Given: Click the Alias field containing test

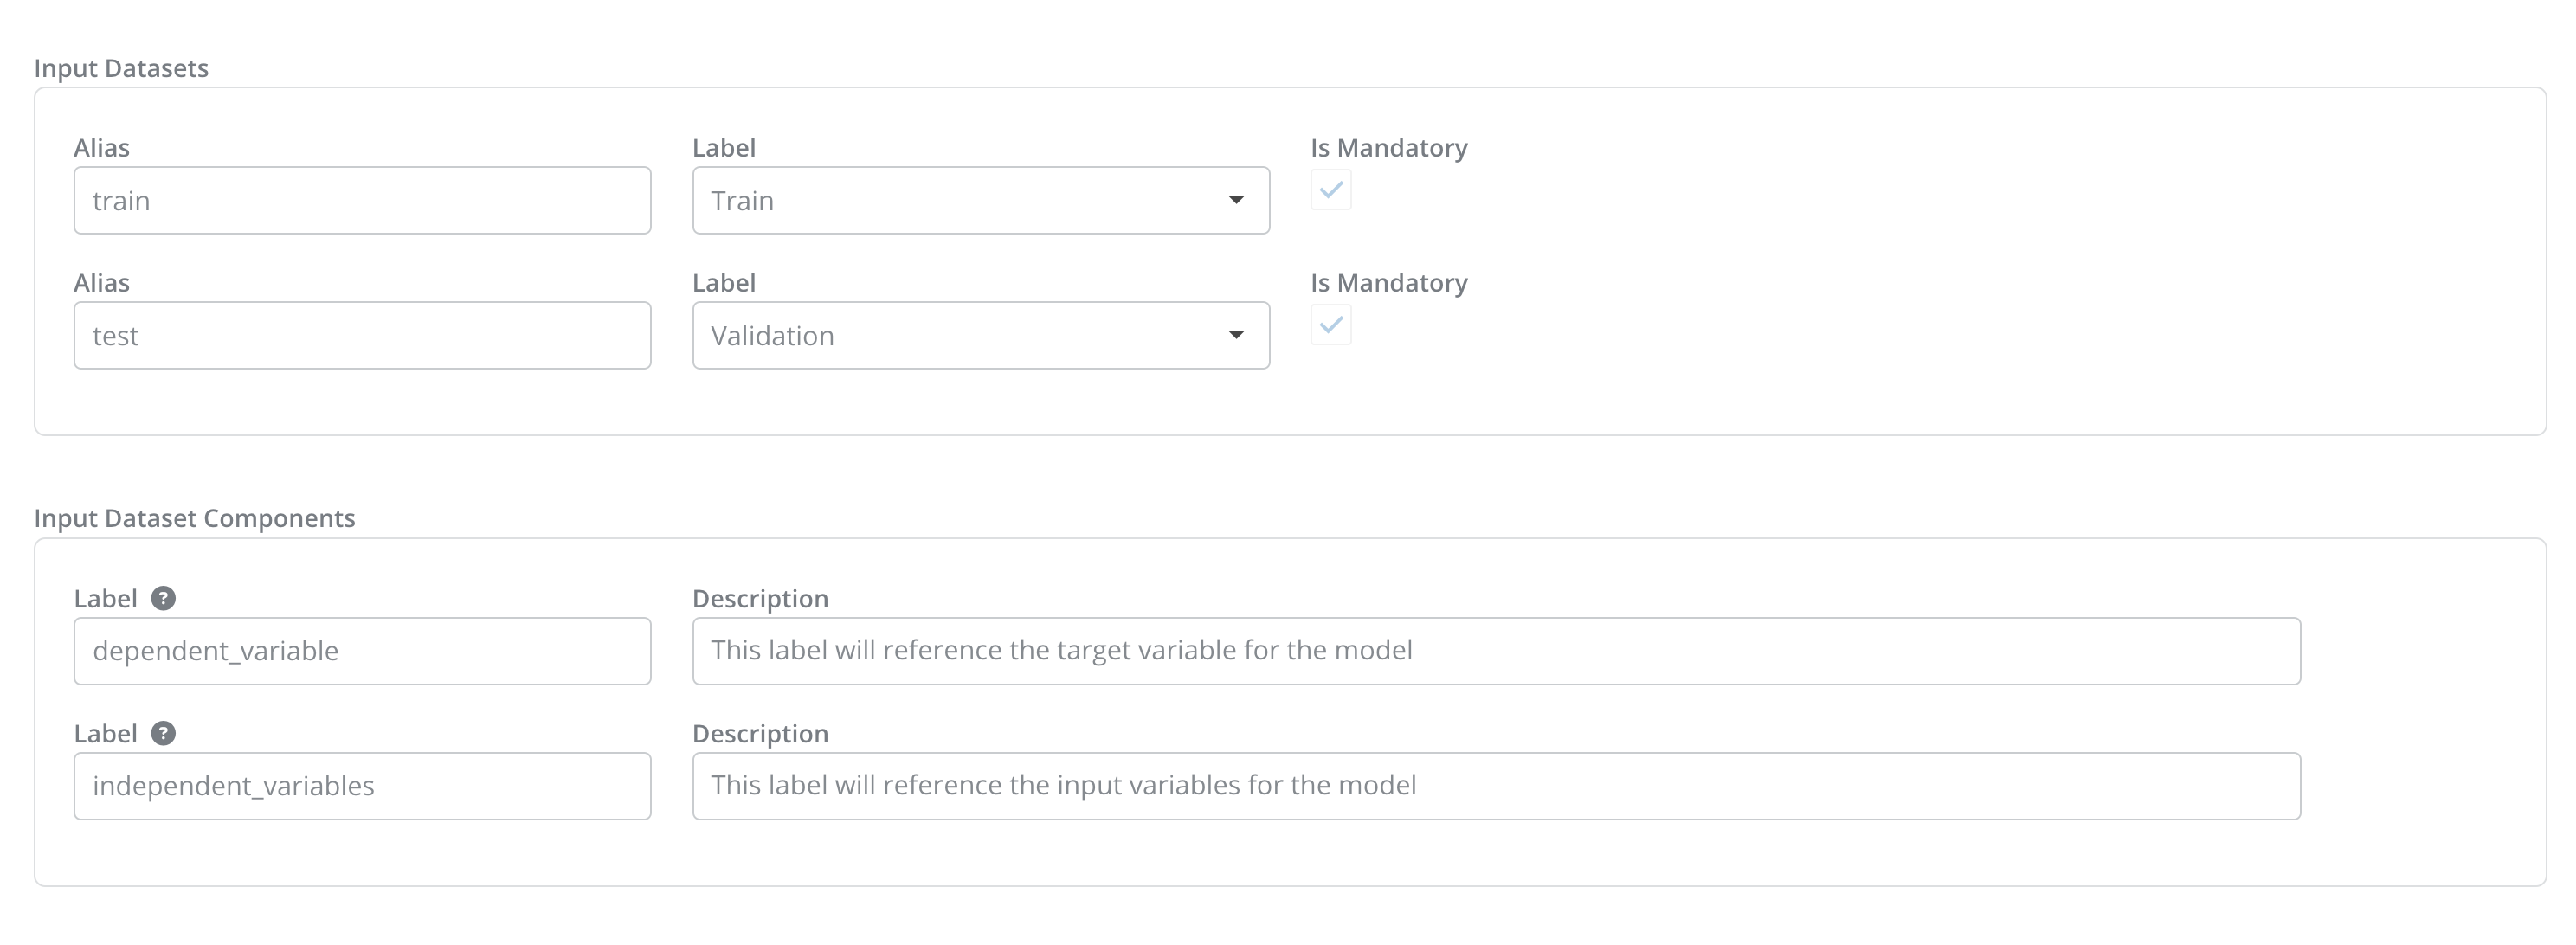Looking at the screenshot, I should (362, 335).
